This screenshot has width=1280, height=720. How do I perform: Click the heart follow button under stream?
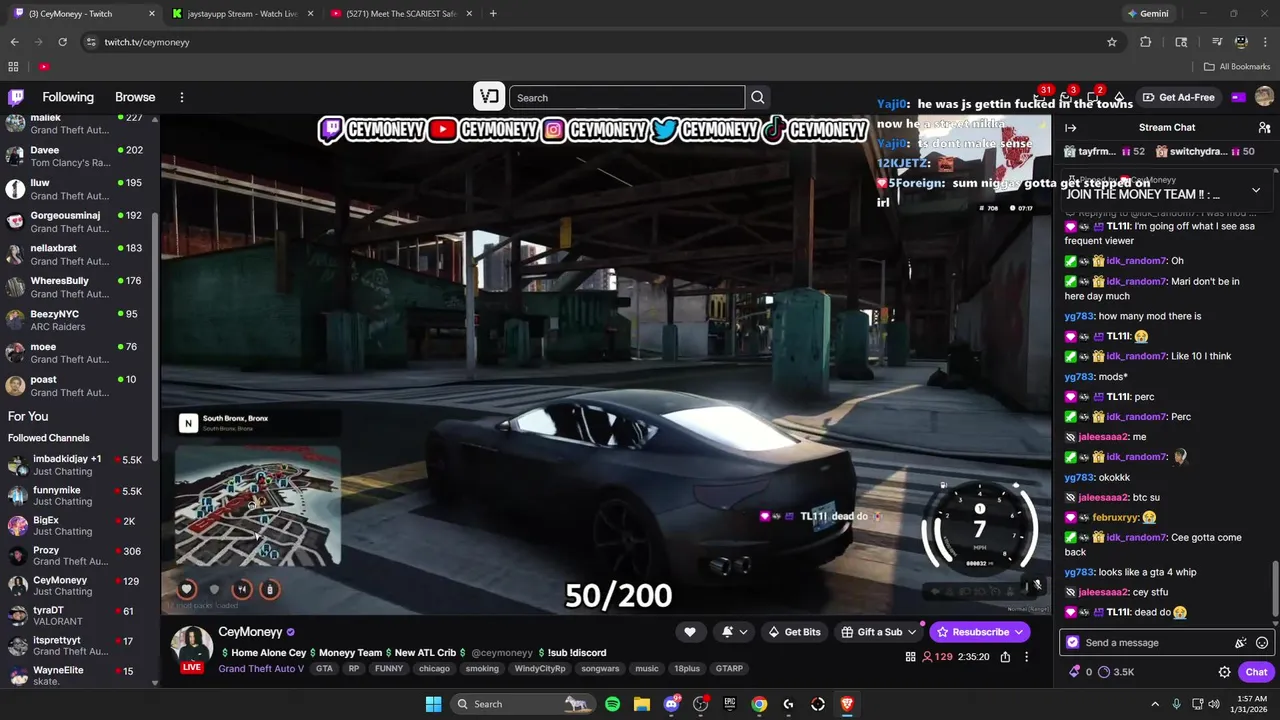point(690,632)
